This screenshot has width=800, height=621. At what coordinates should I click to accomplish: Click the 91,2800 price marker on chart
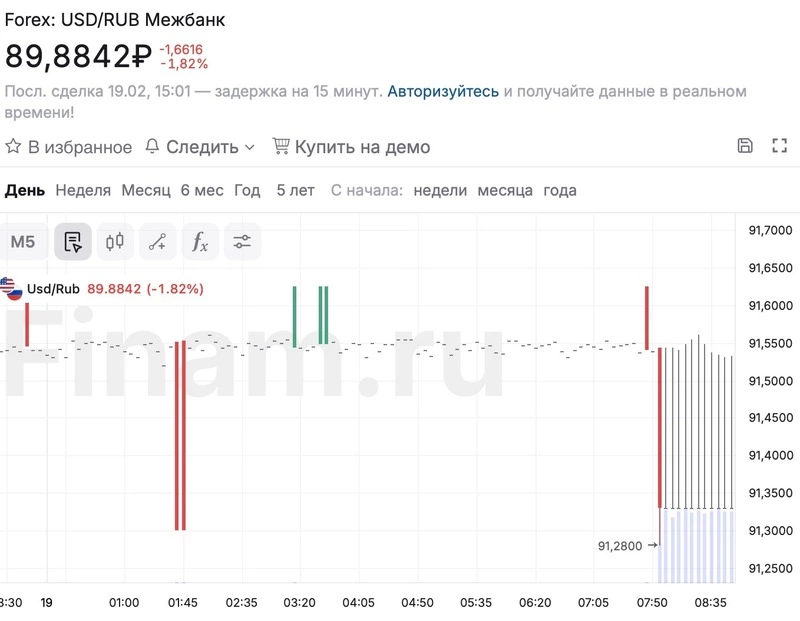point(620,545)
